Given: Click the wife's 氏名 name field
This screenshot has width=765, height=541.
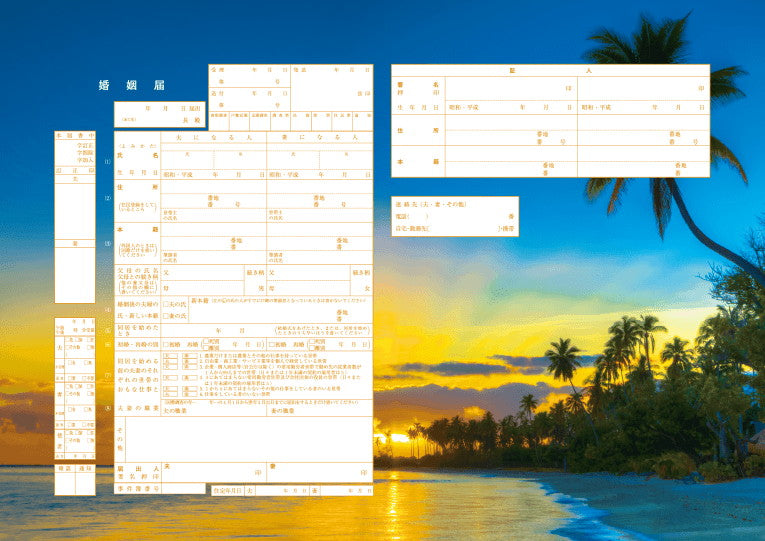Looking at the screenshot, I should tap(318, 158).
